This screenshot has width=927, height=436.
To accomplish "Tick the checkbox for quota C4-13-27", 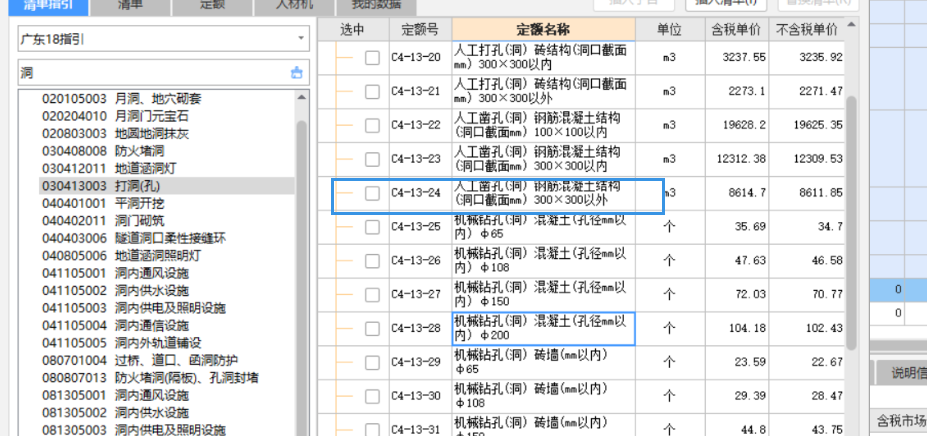I will coord(372,295).
